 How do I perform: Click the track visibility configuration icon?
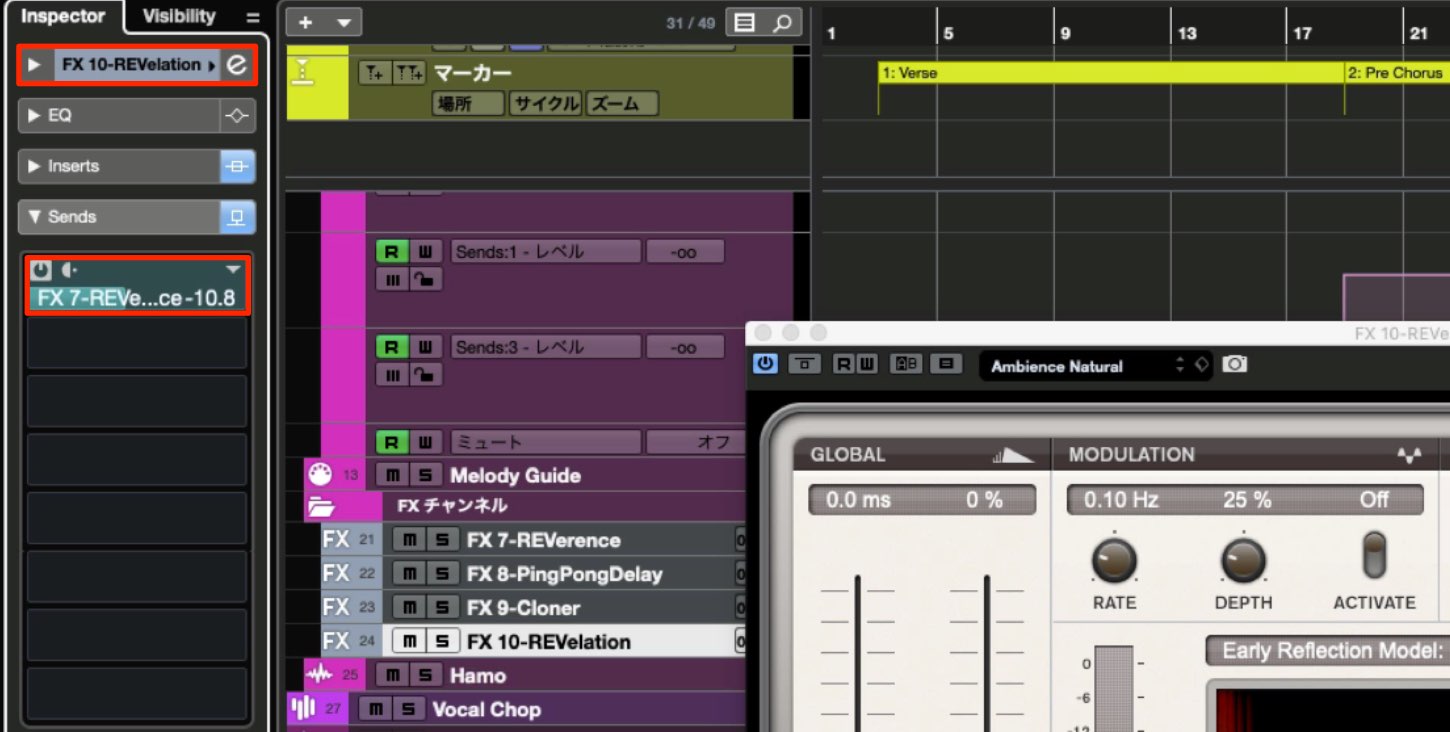tap(745, 22)
